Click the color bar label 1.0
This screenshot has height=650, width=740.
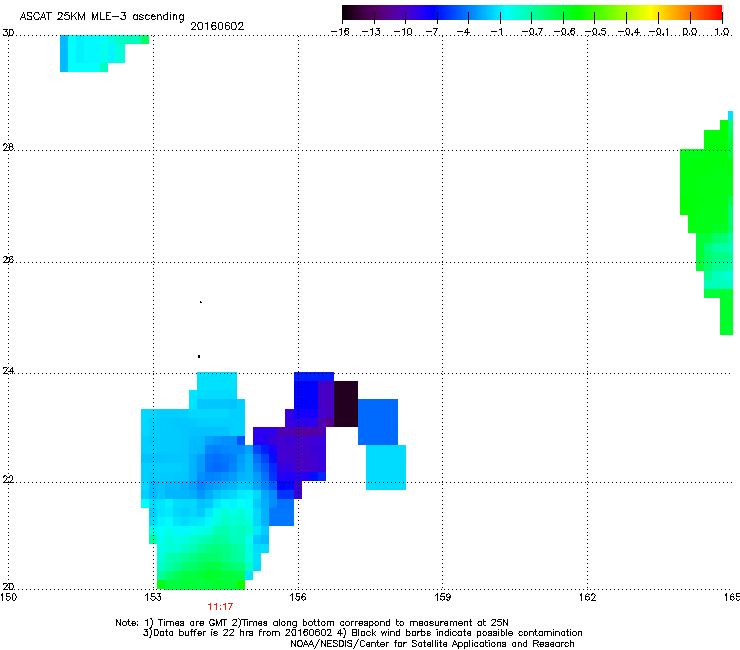(x=722, y=32)
